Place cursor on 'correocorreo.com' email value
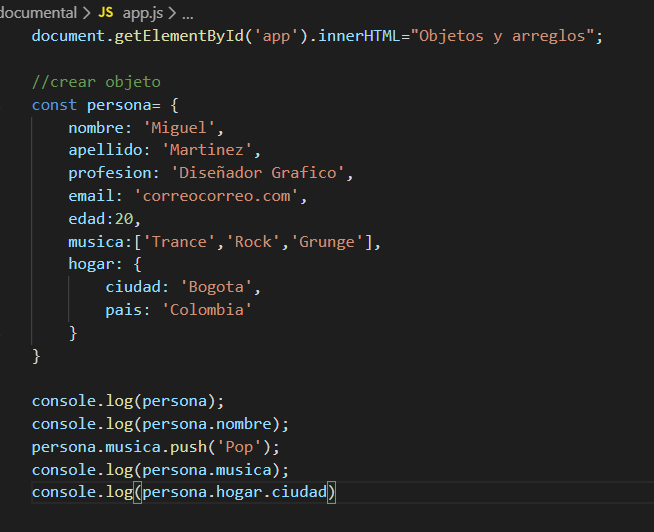The height and width of the screenshot is (532, 654). pos(216,196)
